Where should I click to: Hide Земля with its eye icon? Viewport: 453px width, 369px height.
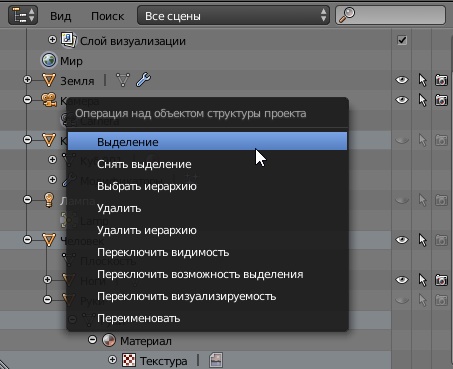(402, 80)
